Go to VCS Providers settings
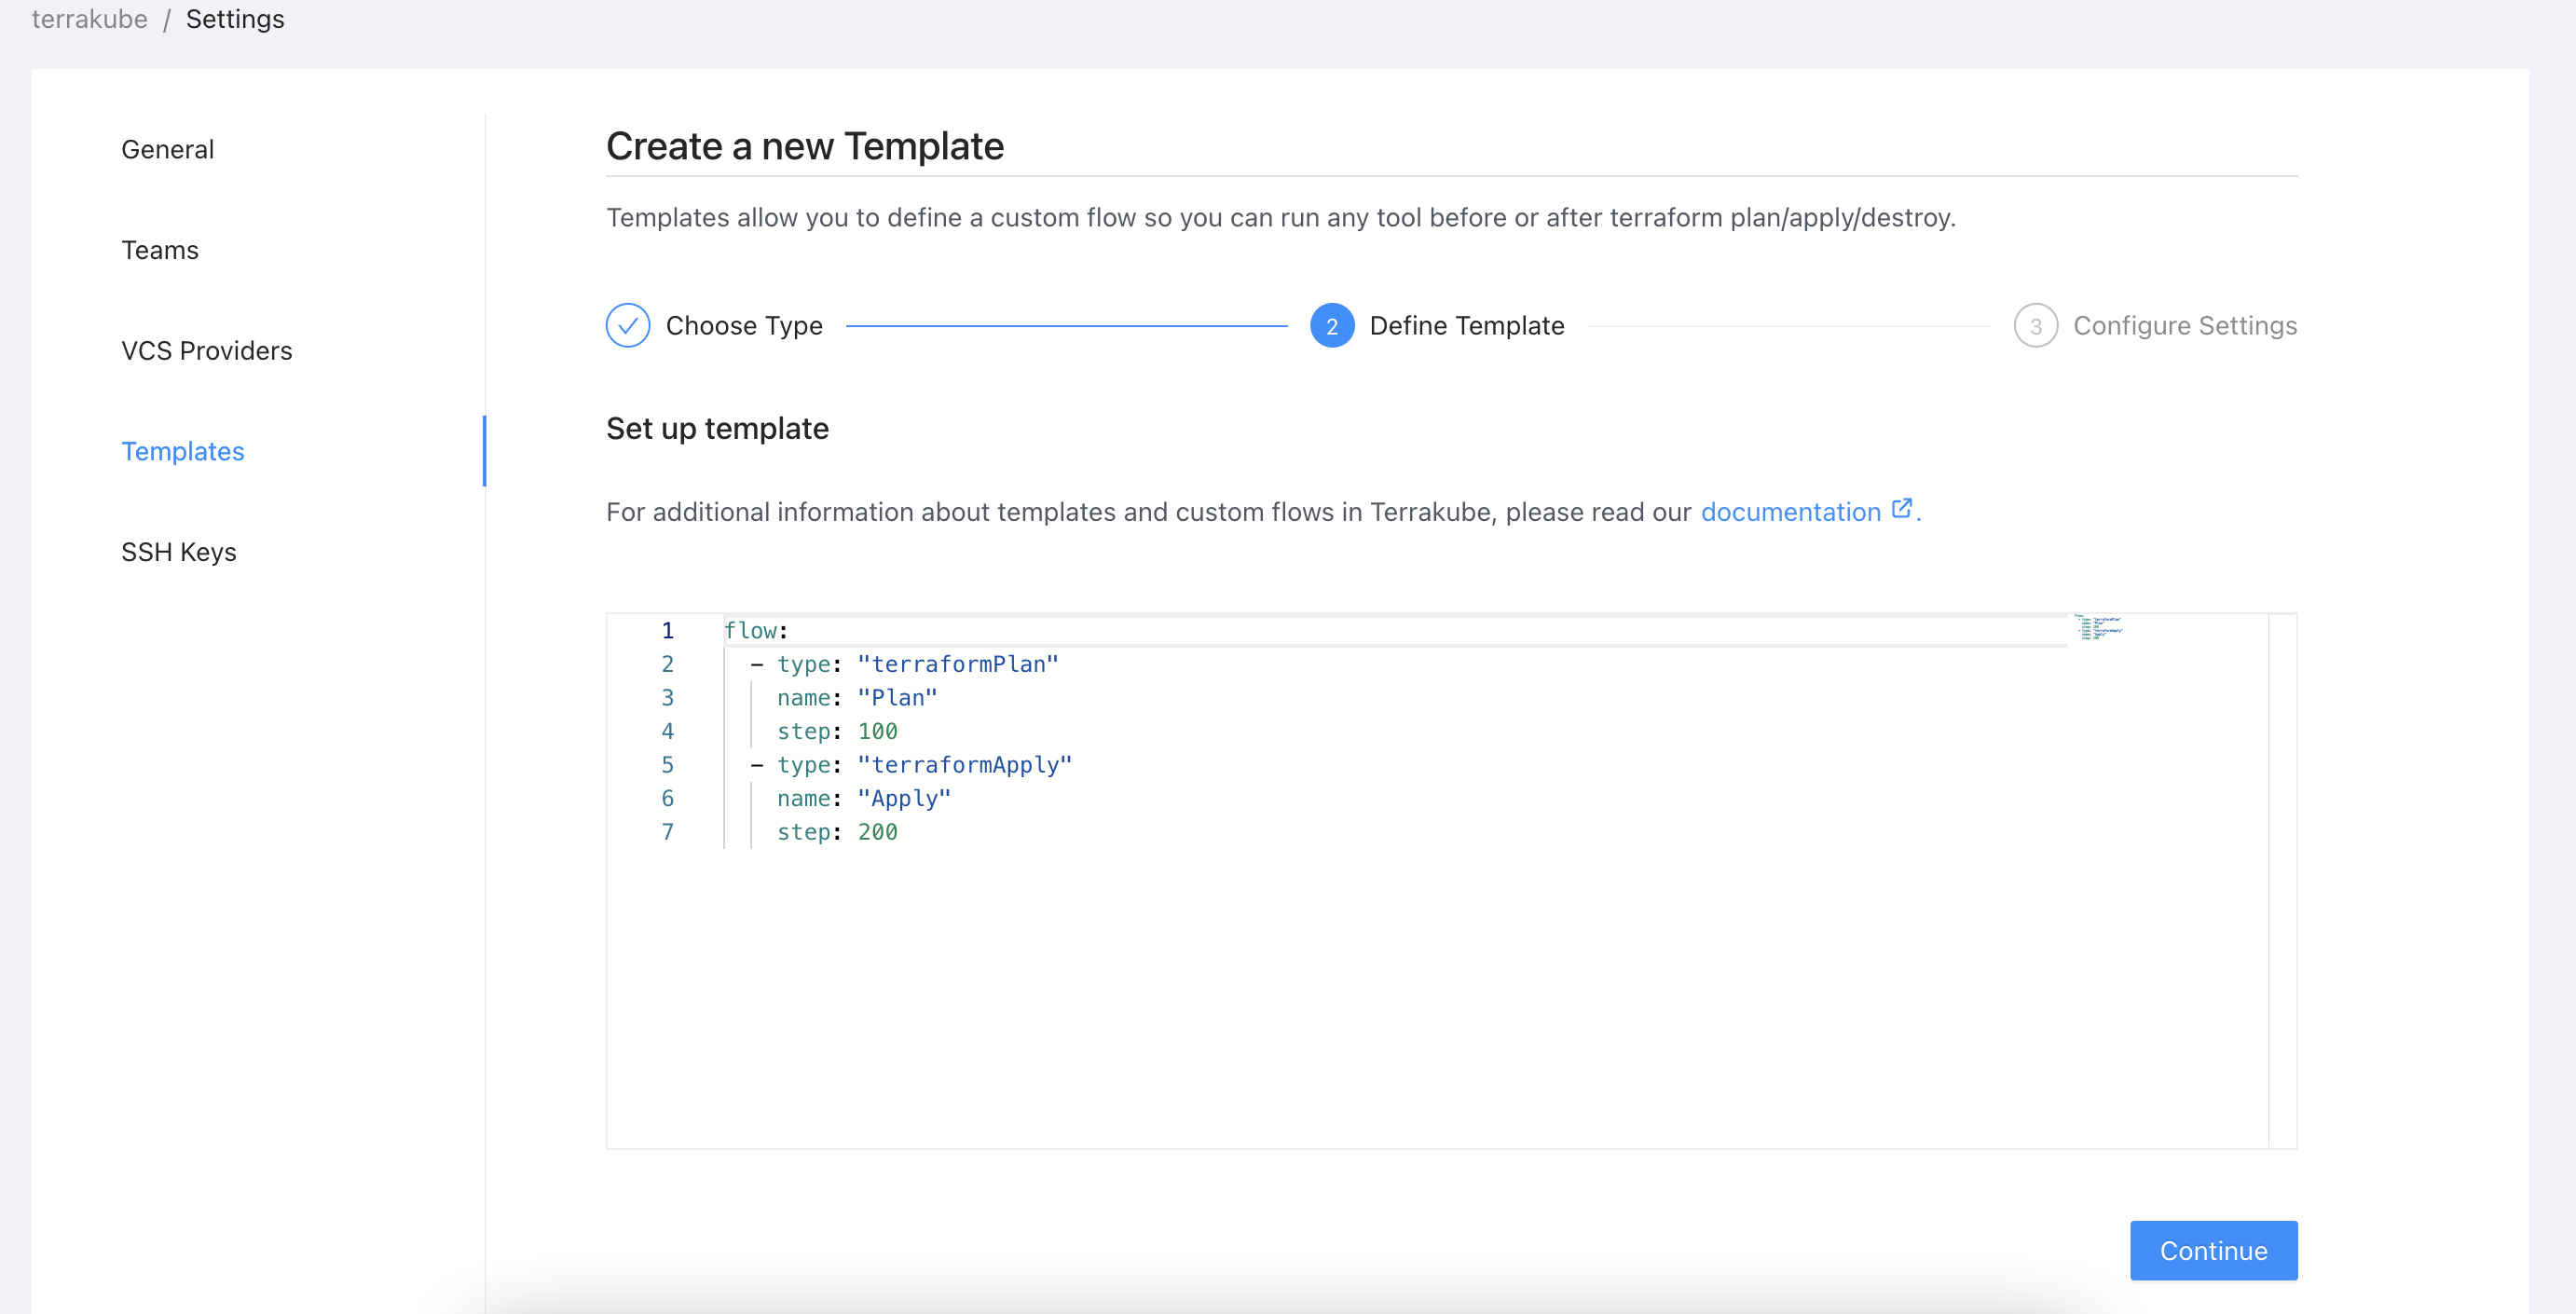The height and width of the screenshot is (1314, 2576). pos(207,351)
